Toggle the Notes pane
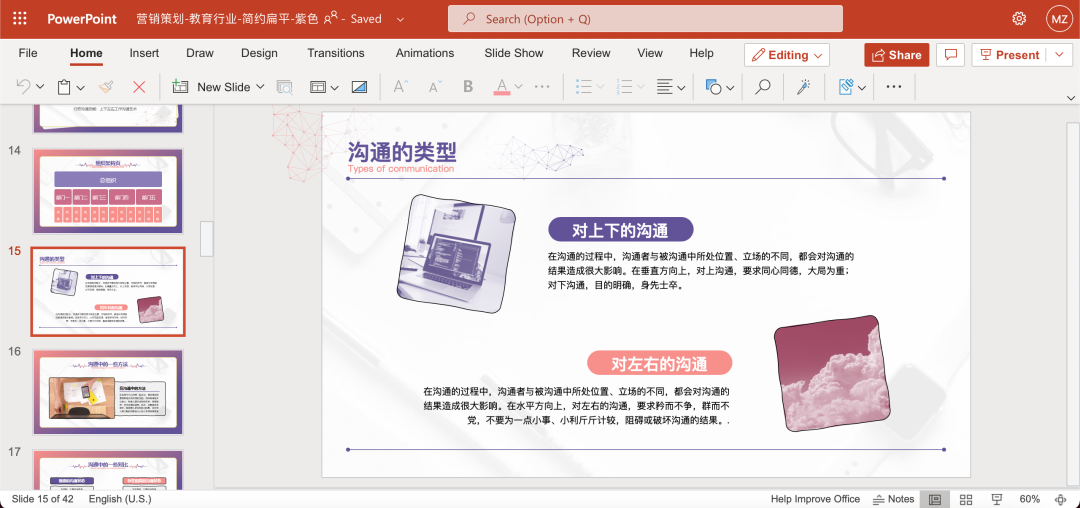1080x508 pixels. tap(893, 499)
